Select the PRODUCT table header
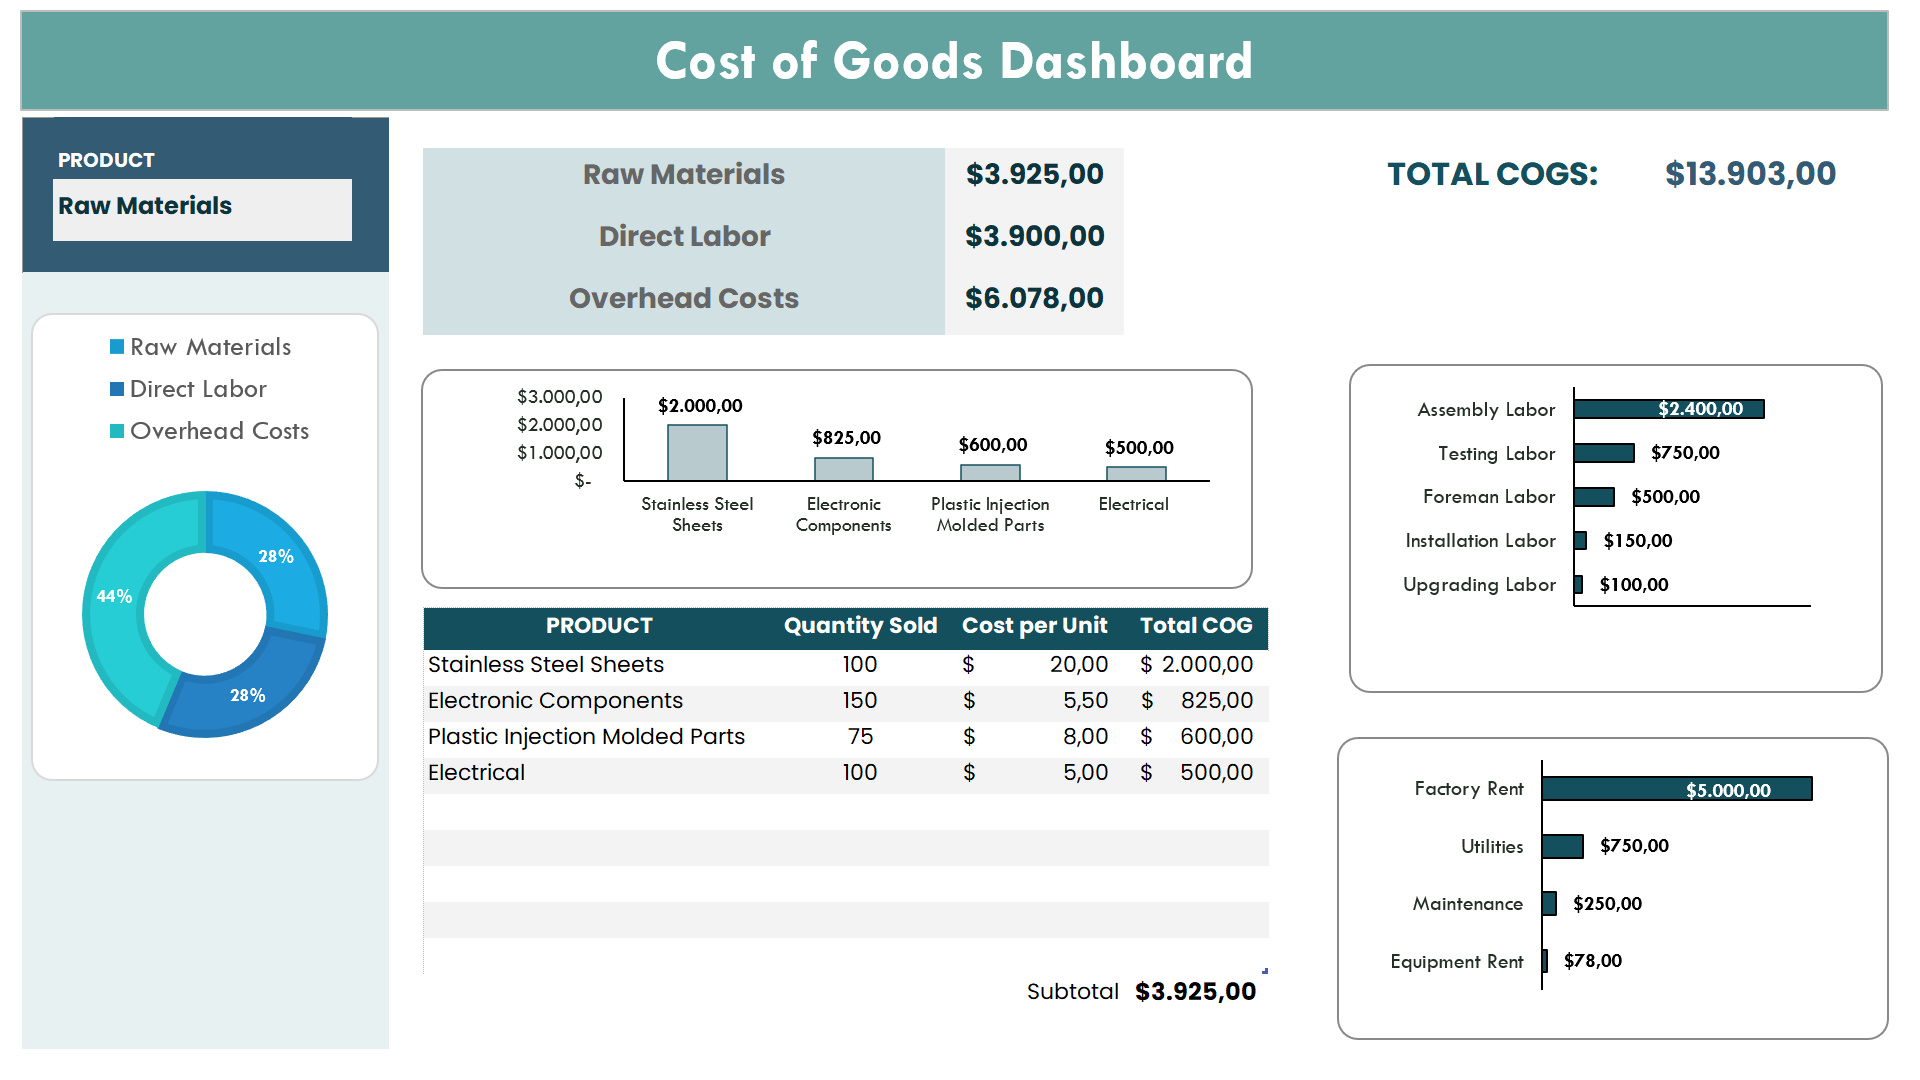Screen dimensions: 1920x1080 coord(600,626)
